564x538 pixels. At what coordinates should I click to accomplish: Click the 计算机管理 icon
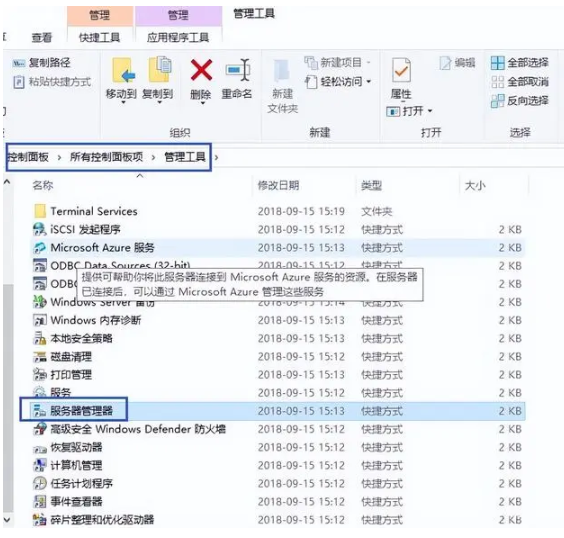point(40,465)
